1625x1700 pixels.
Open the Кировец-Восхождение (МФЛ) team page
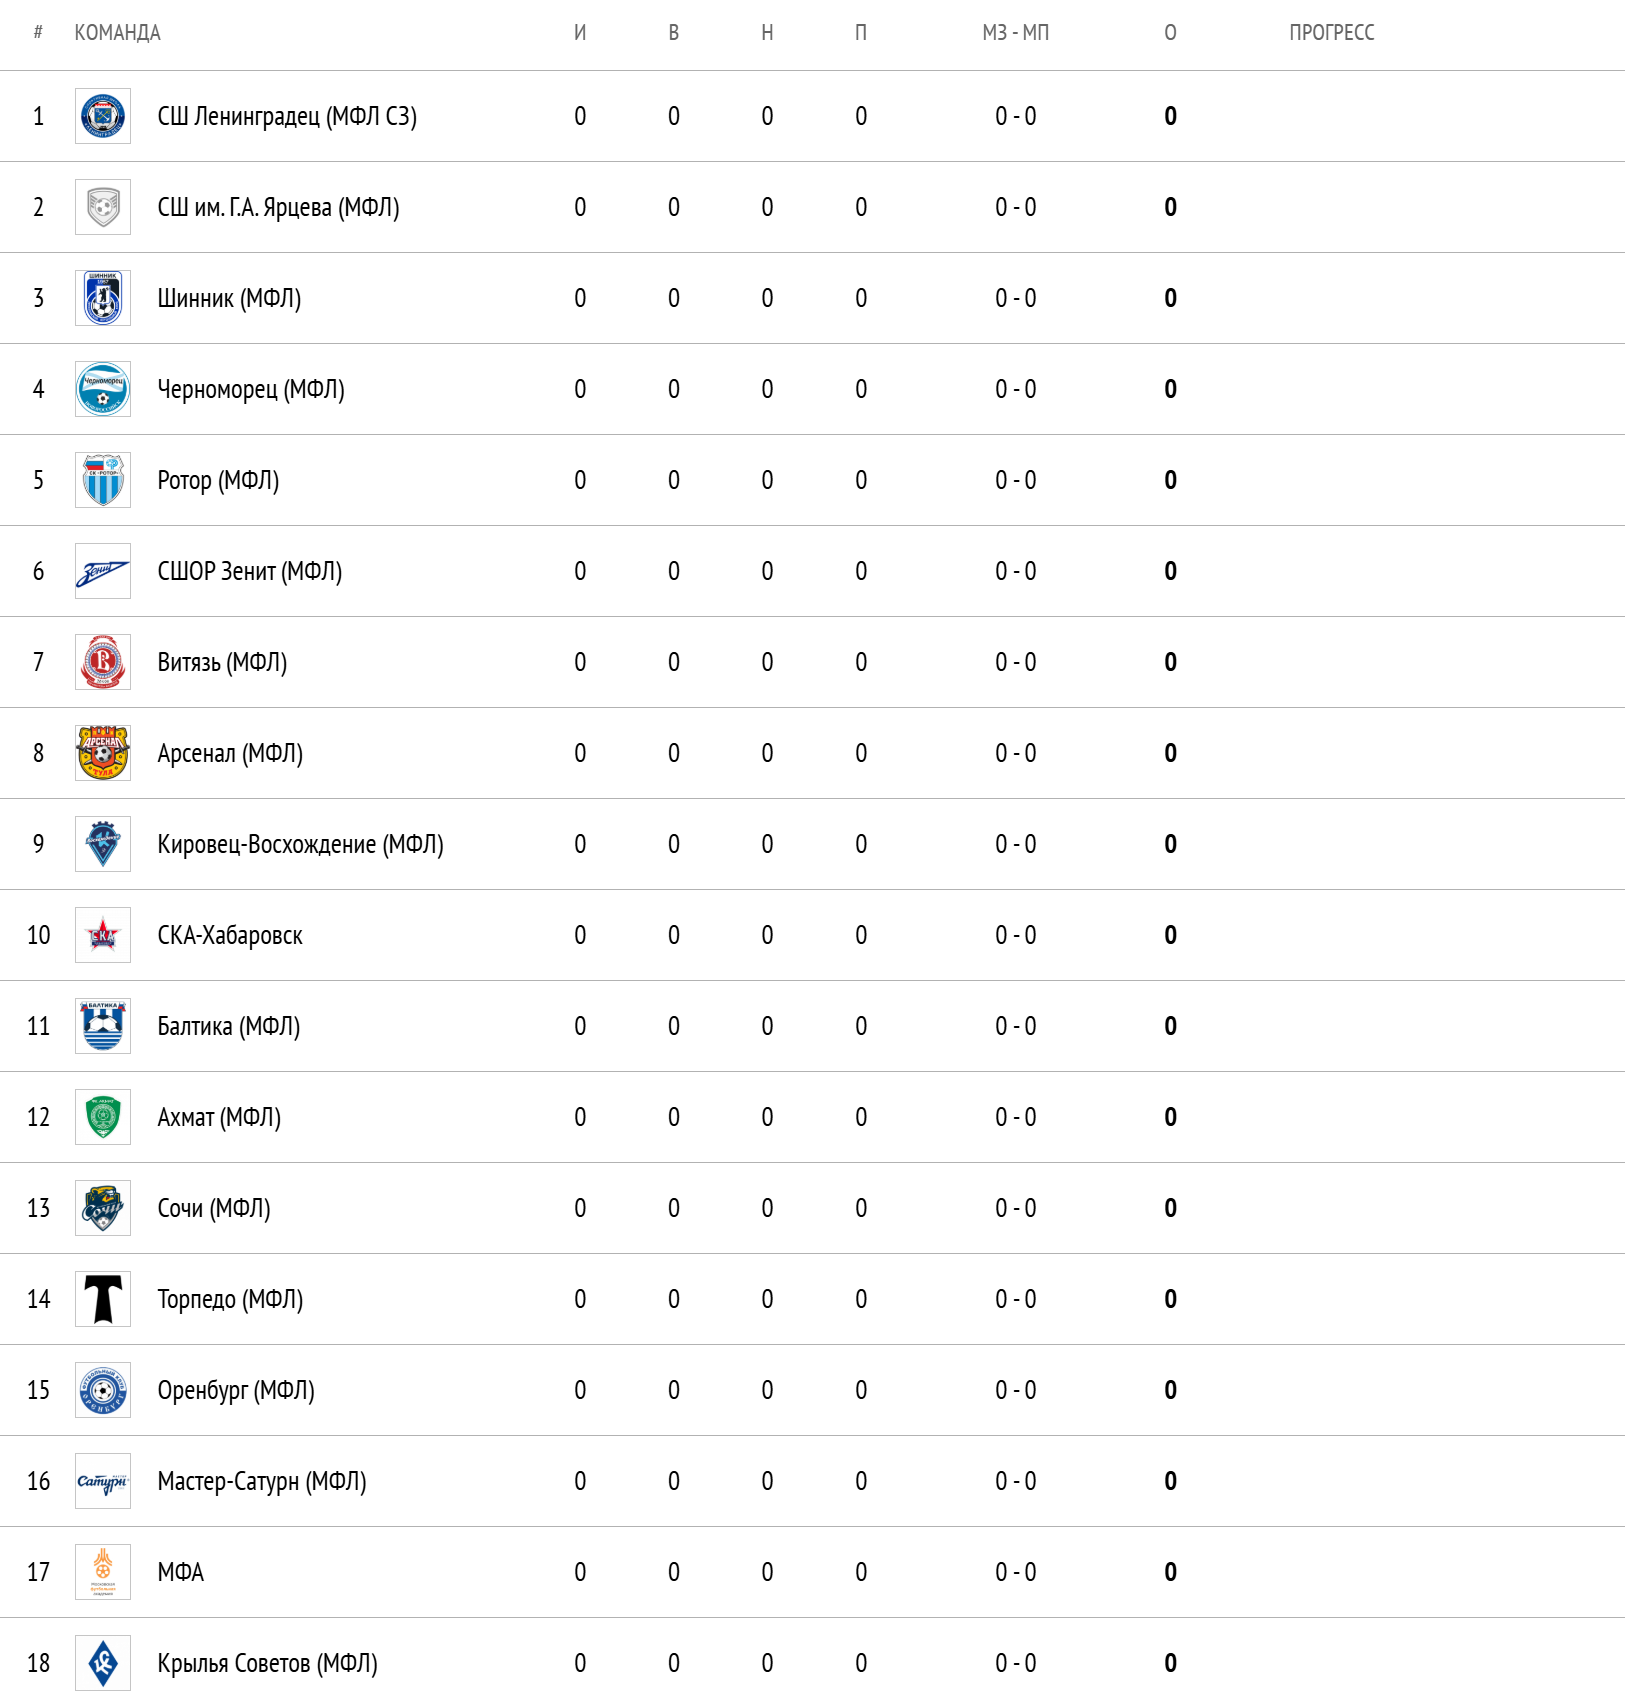(x=300, y=844)
